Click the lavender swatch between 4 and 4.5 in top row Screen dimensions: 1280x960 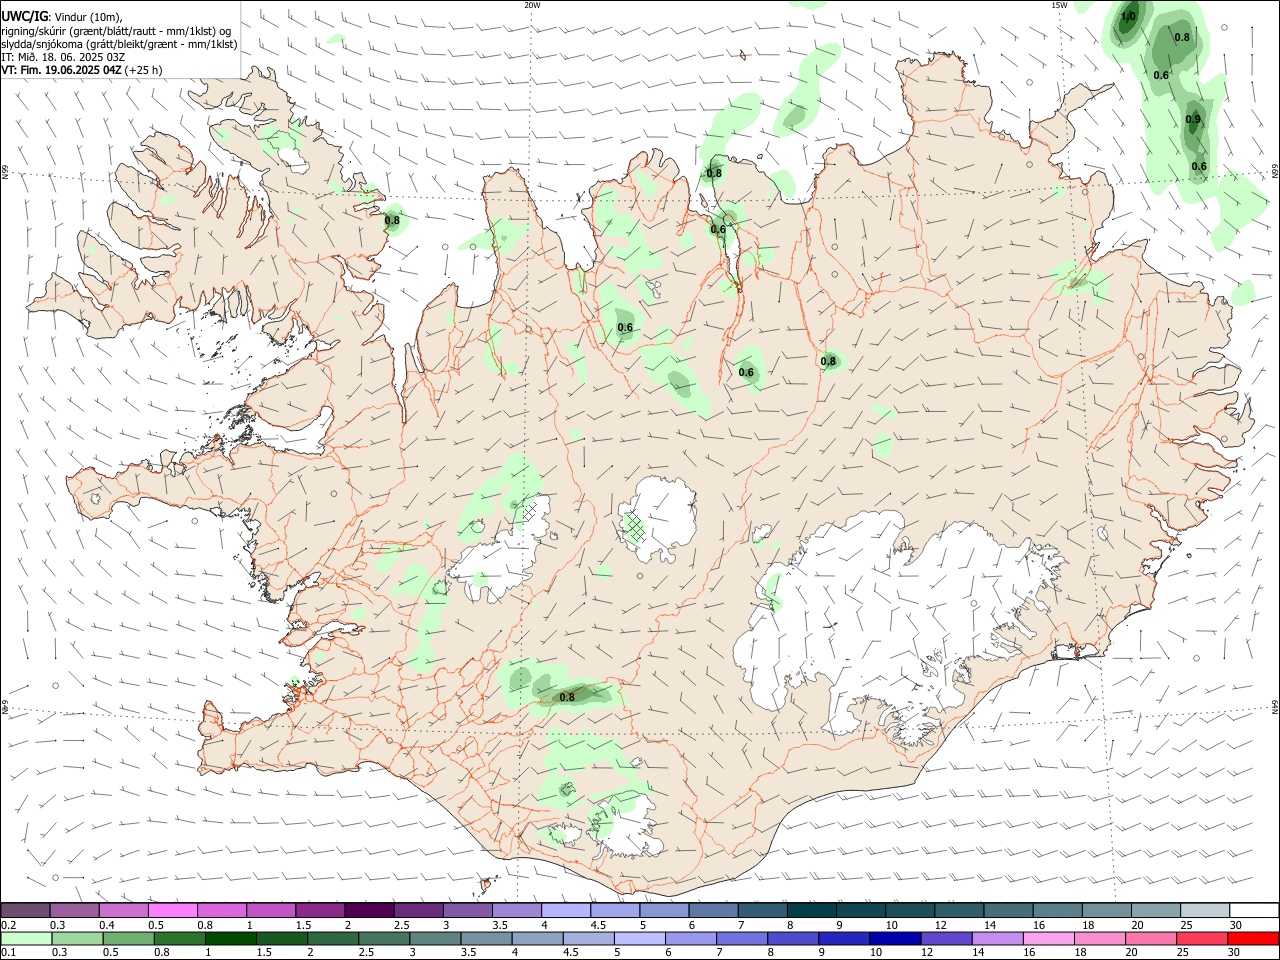[x=566, y=911]
